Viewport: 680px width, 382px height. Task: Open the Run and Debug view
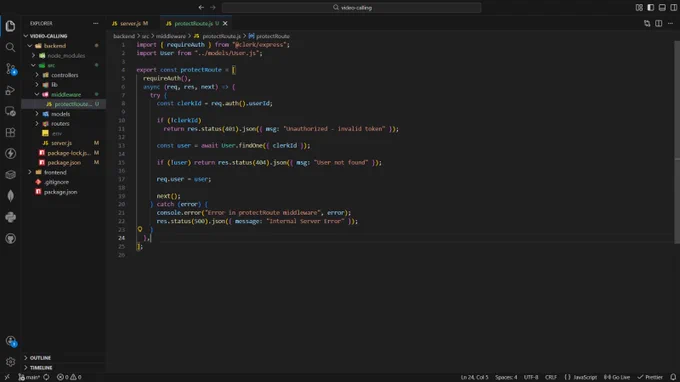(10, 90)
